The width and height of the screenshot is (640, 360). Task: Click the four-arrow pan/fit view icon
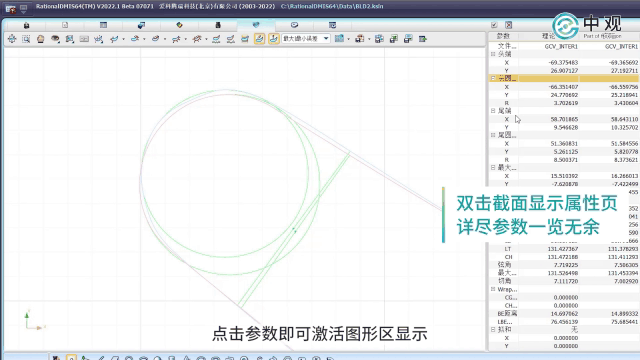tap(12, 39)
